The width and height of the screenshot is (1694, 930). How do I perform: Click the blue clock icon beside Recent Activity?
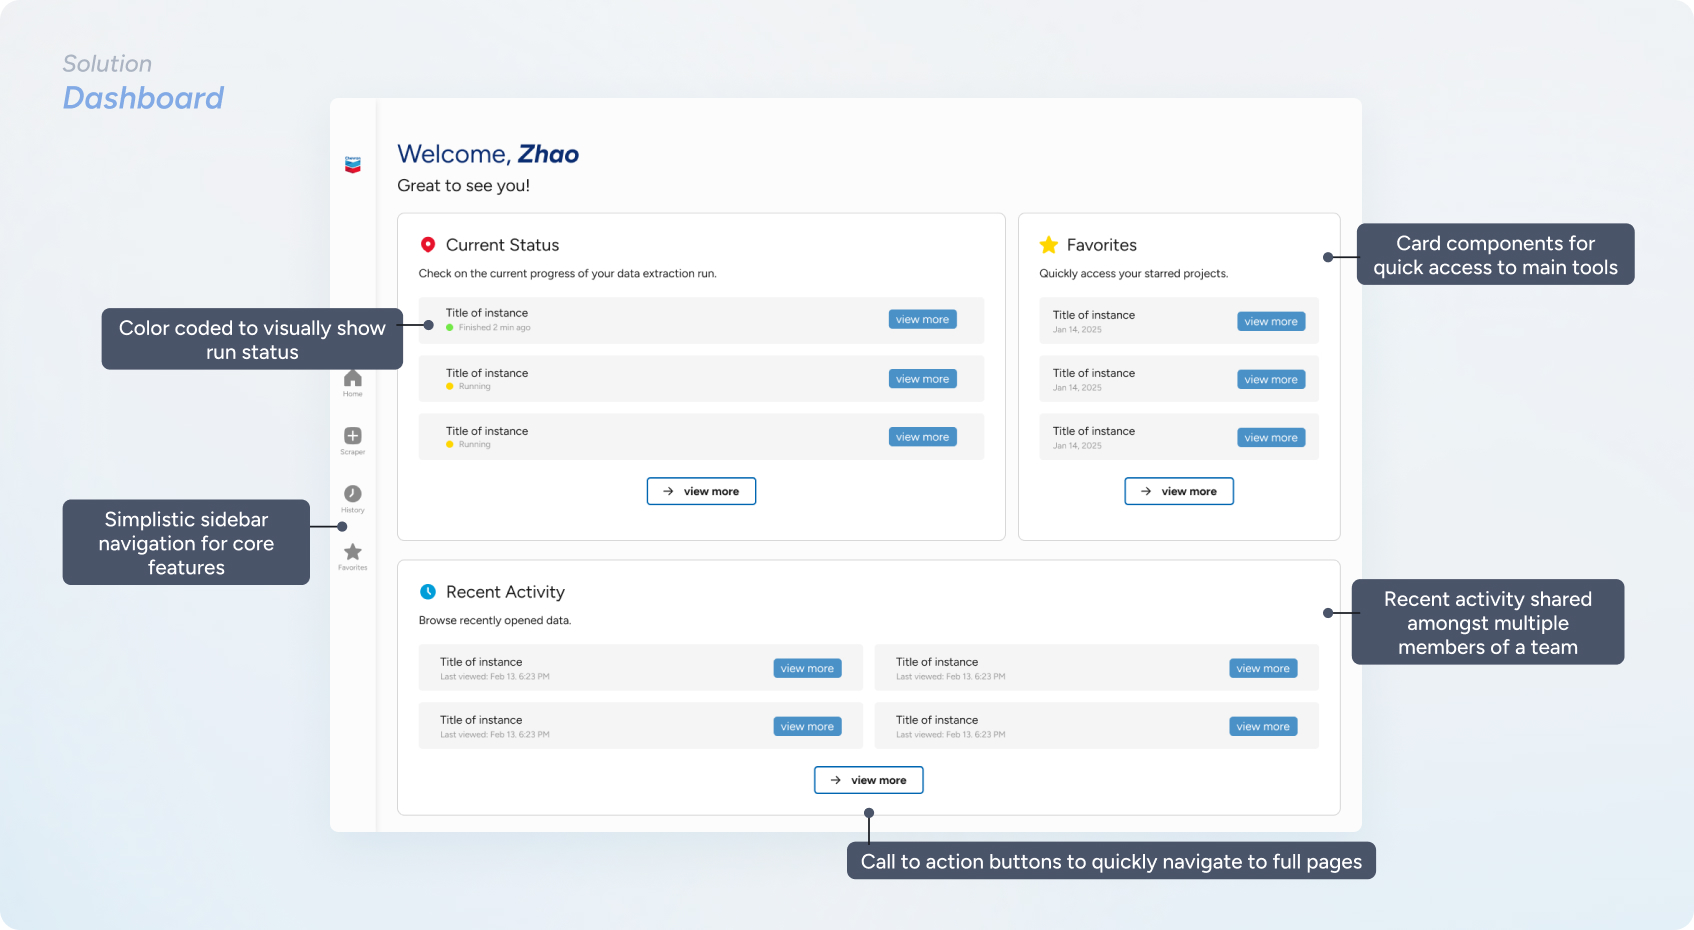pyautogui.click(x=428, y=592)
